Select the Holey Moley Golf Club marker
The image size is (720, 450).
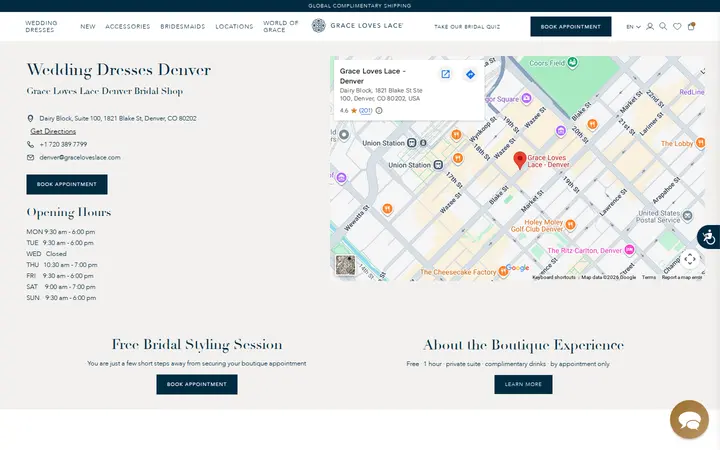(570, 225)
